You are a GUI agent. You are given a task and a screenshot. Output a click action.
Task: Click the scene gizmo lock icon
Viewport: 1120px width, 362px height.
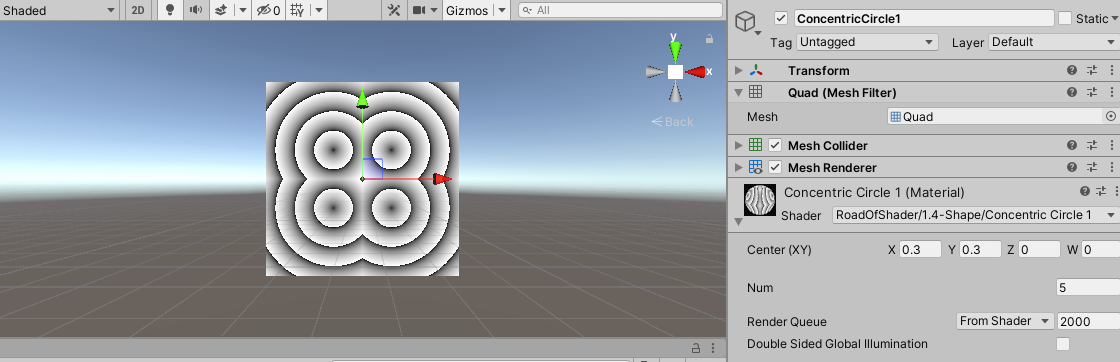coord(709,39)
